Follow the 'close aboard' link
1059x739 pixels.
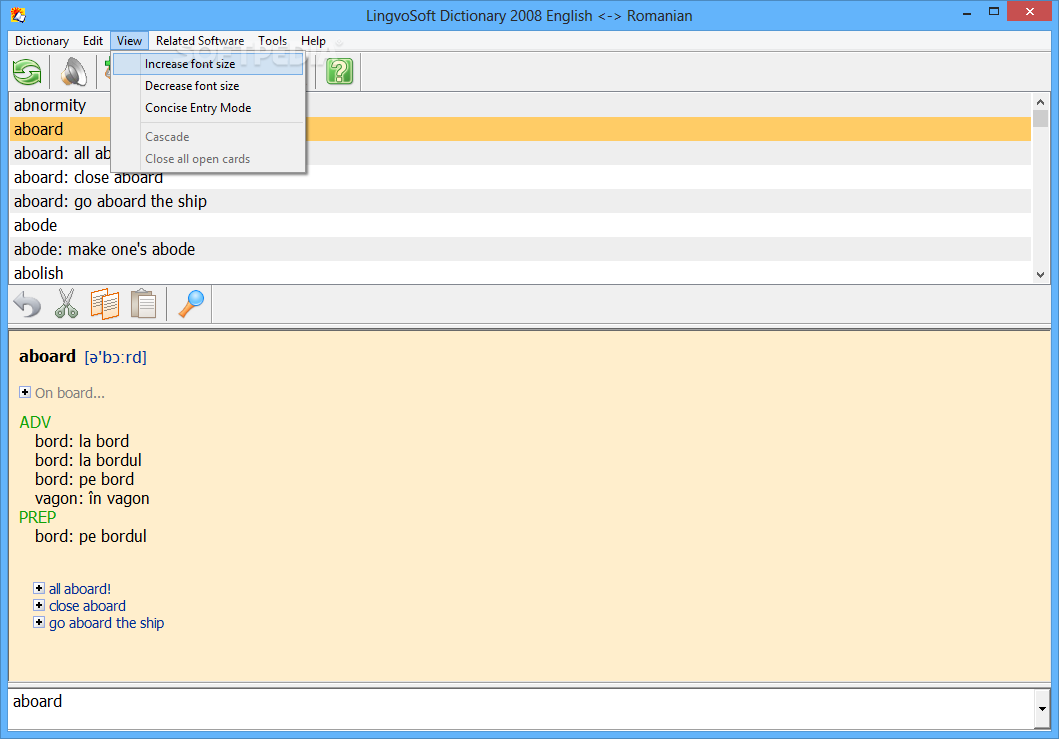(87, 606)
